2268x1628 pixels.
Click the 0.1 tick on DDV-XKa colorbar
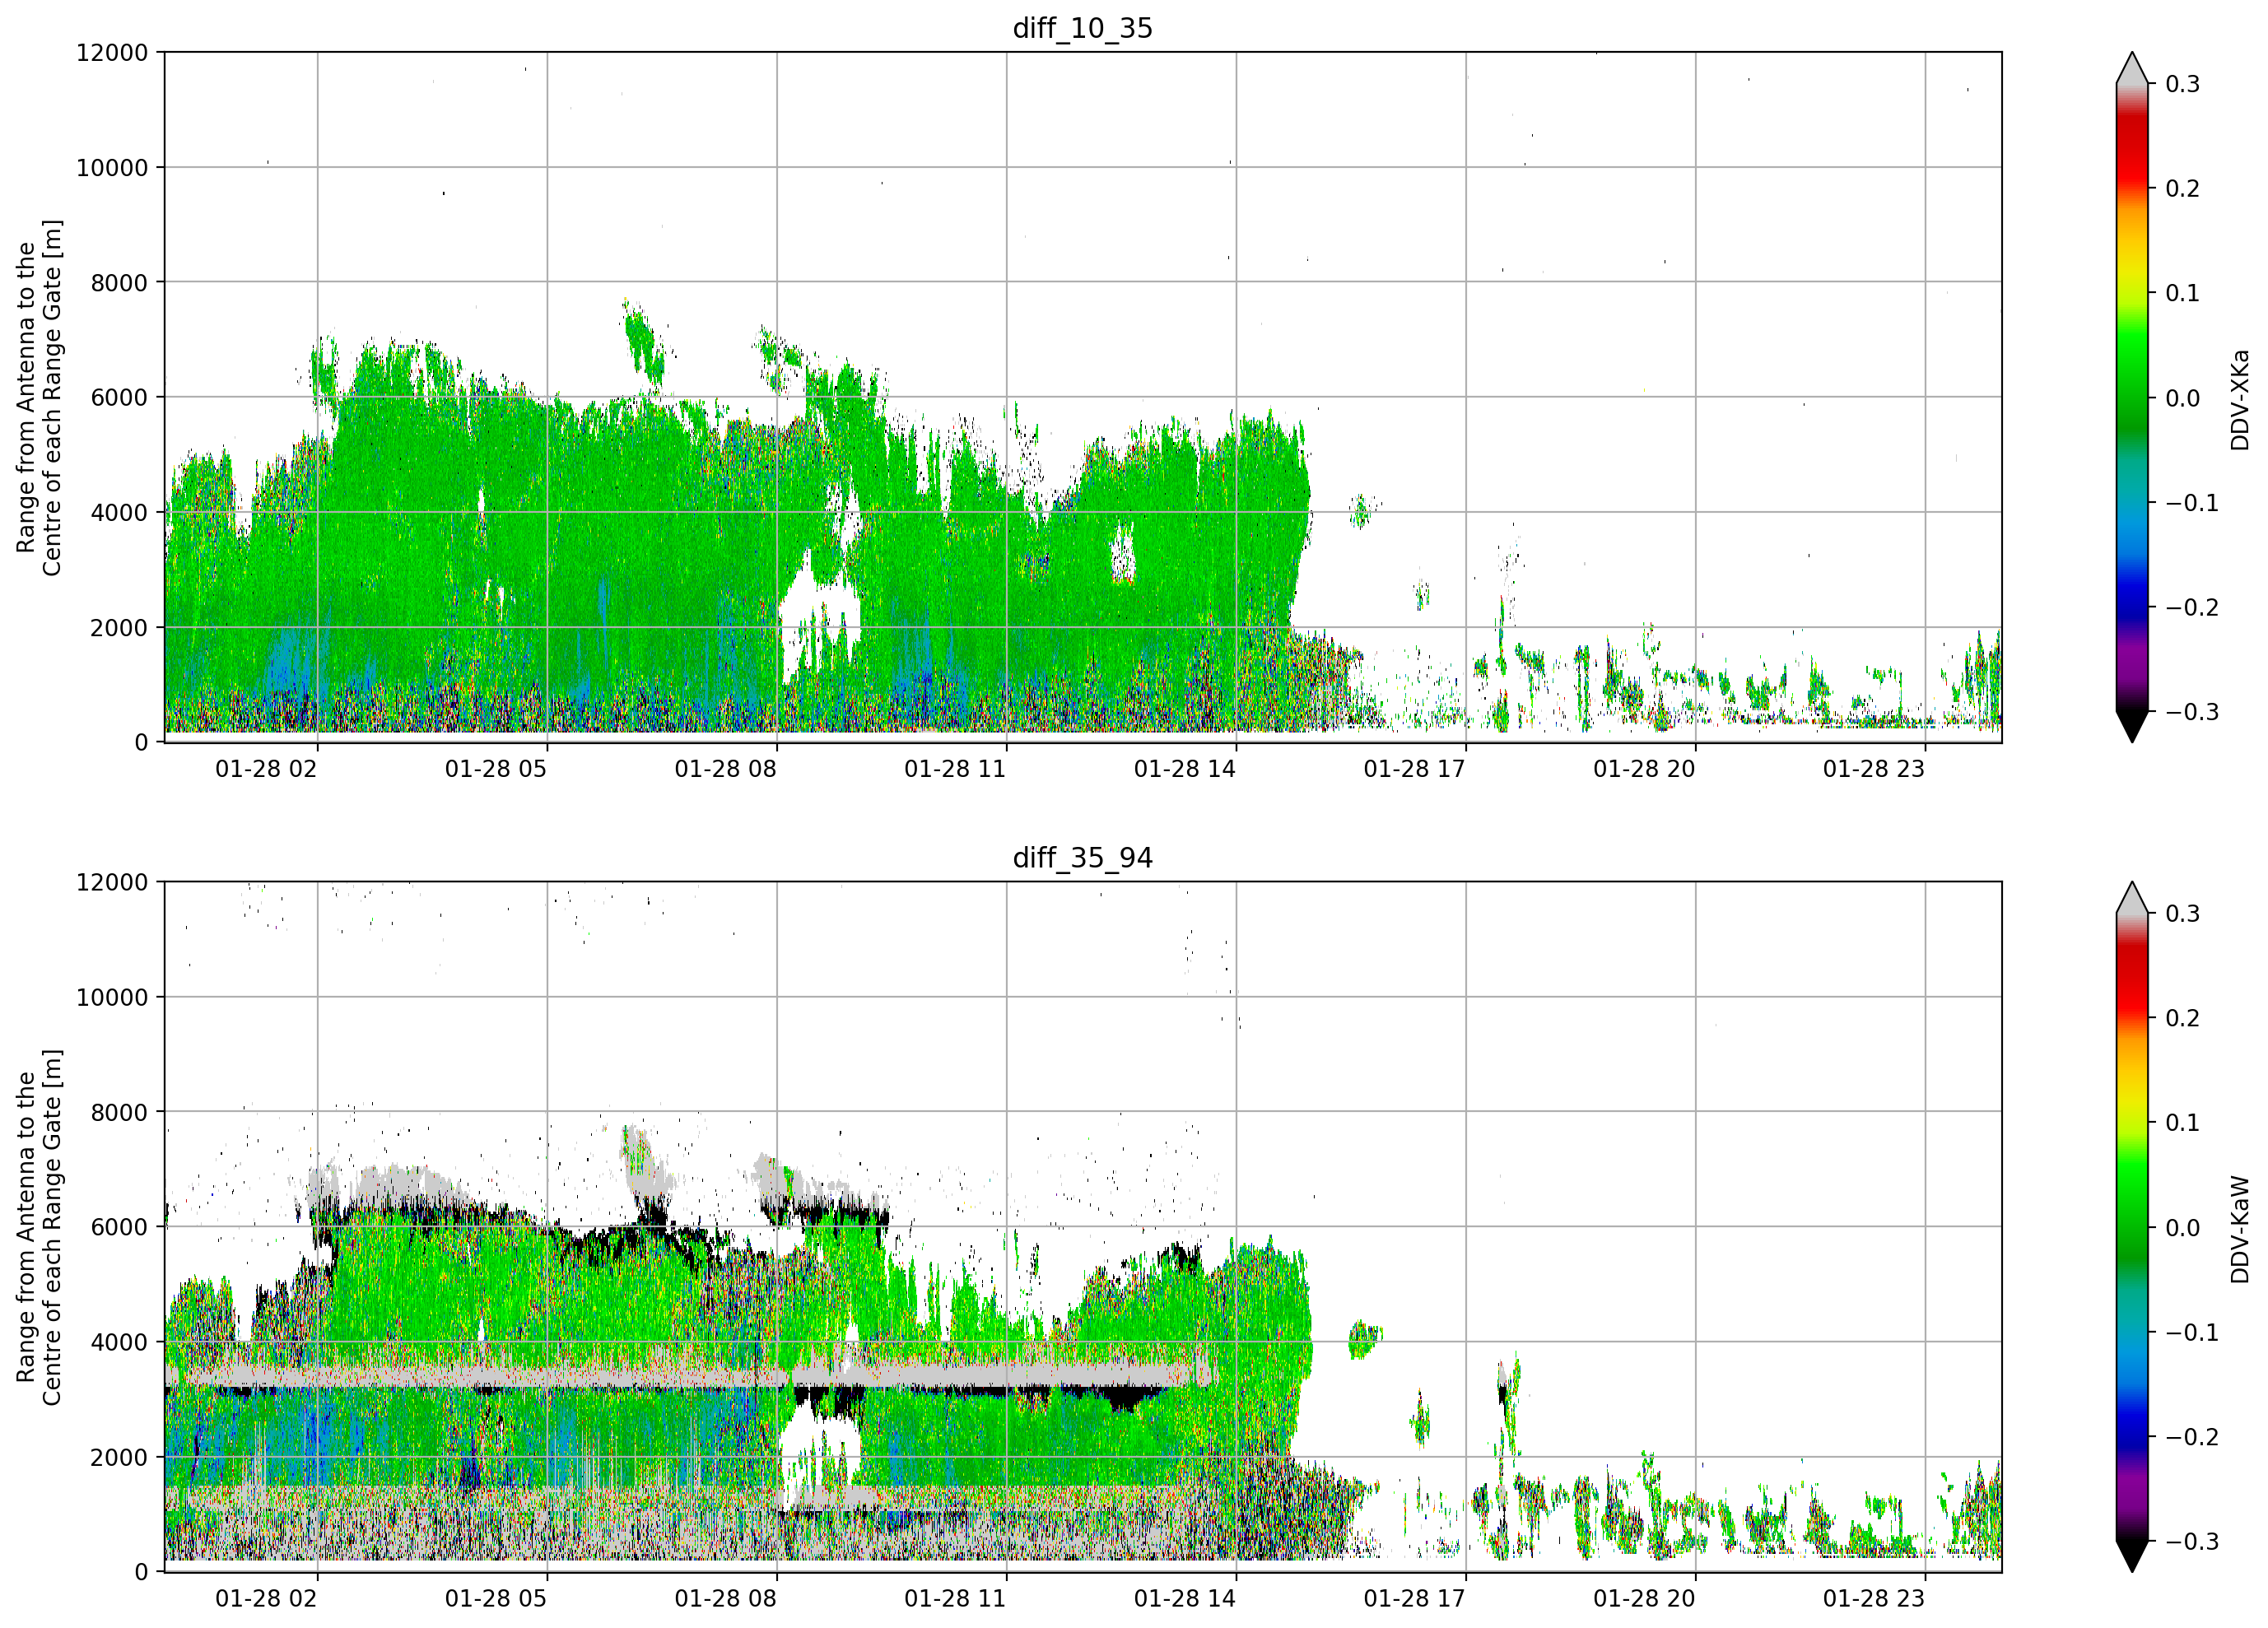(2182, 293)
